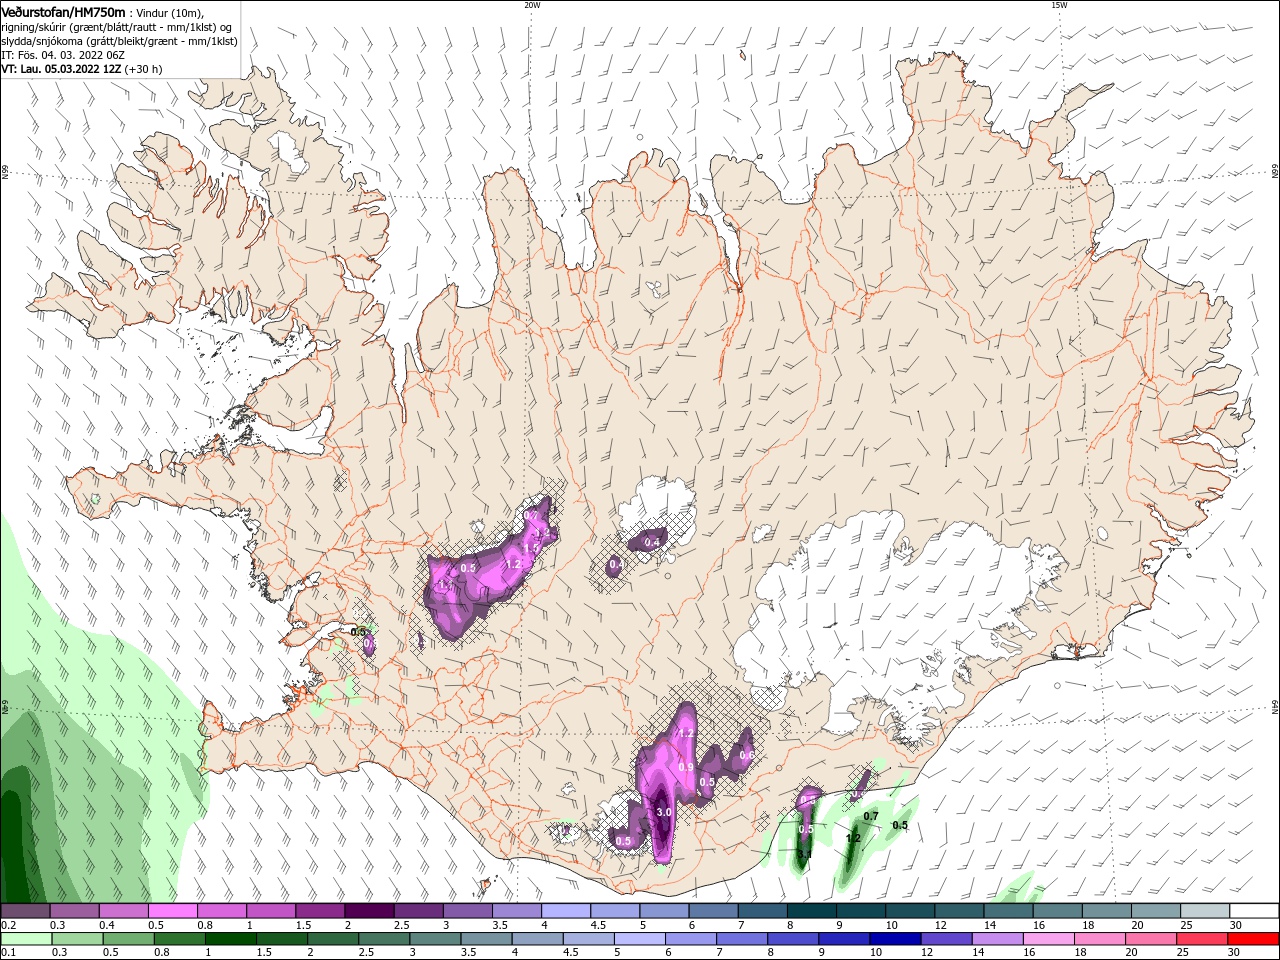Pick the lavender 4 swatch in the upper legend row
Image resolution: width=1280 pixels, height=960 pixels.
click(565, 911)
